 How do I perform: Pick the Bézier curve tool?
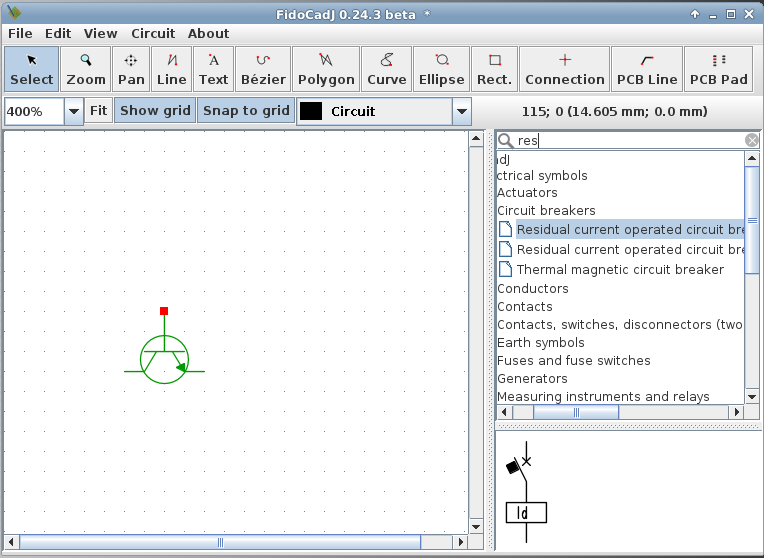[263, 69]
